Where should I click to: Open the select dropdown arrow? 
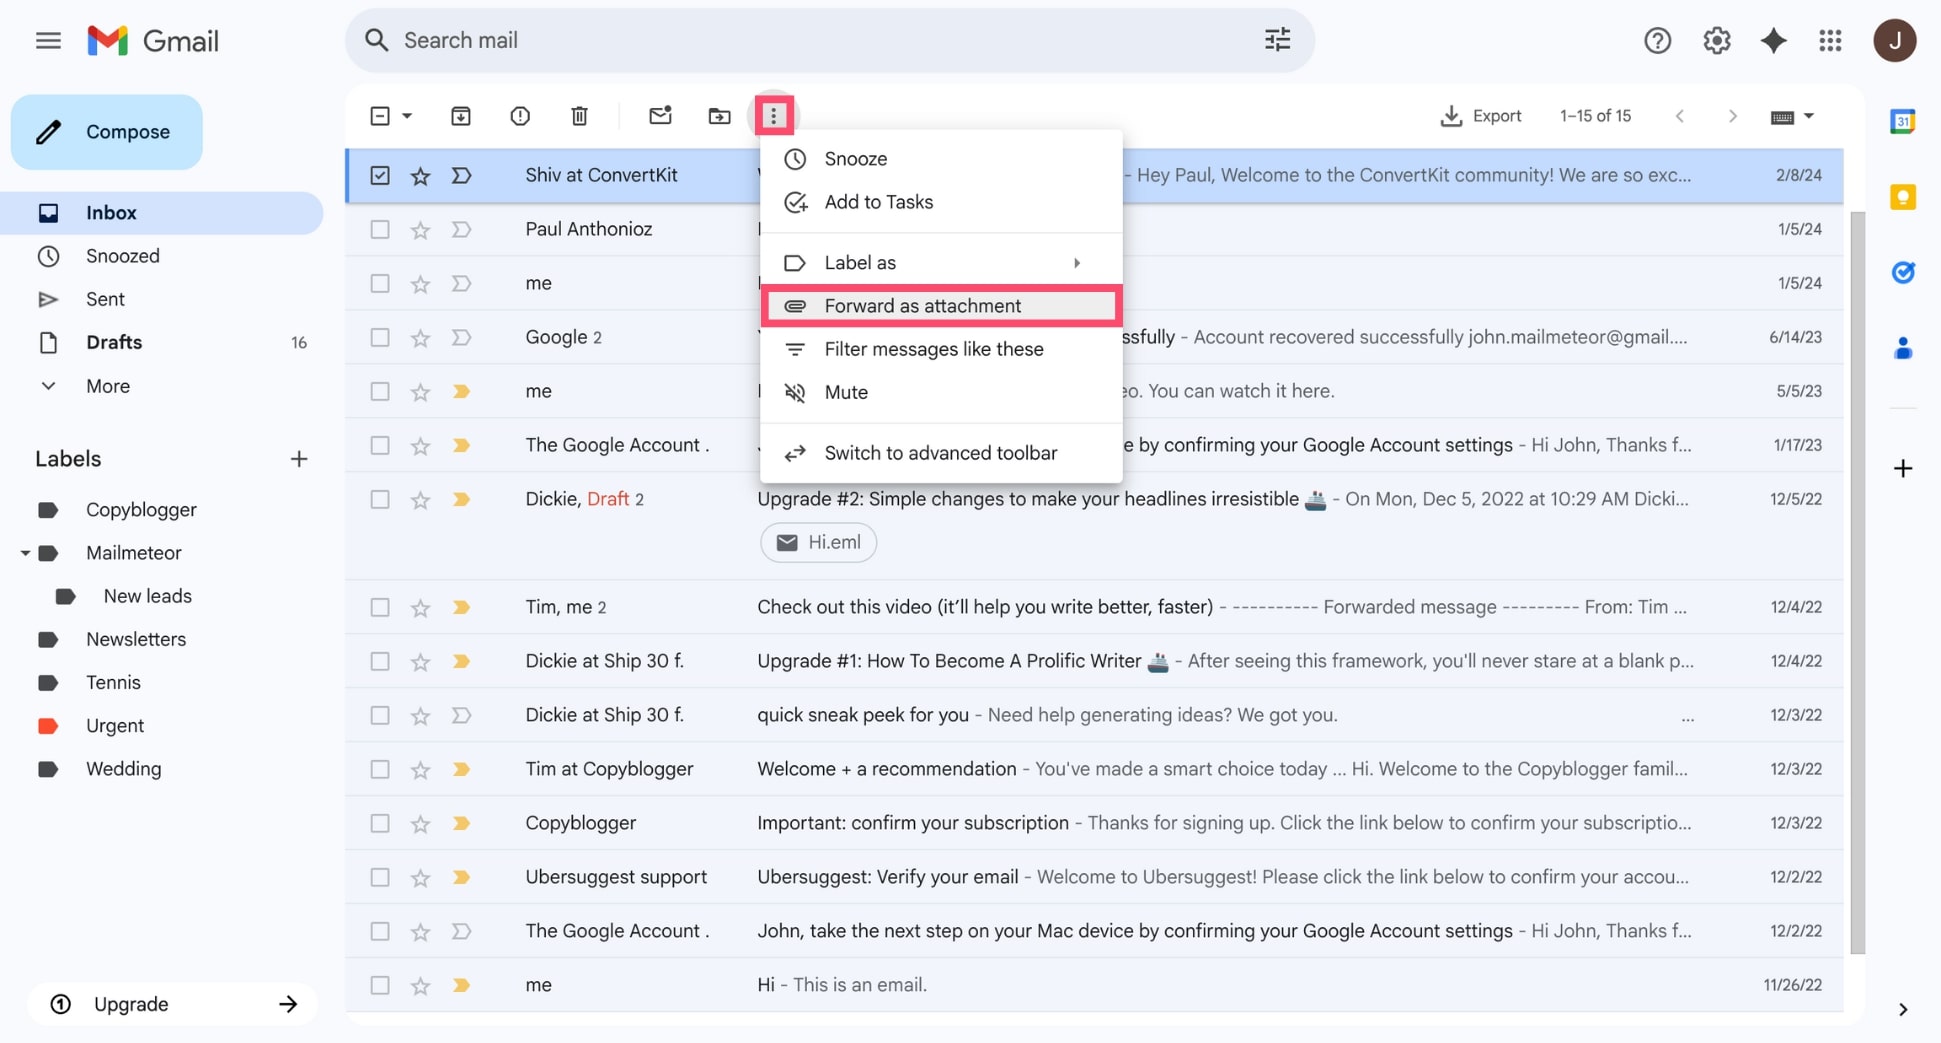tap(407, 116)
